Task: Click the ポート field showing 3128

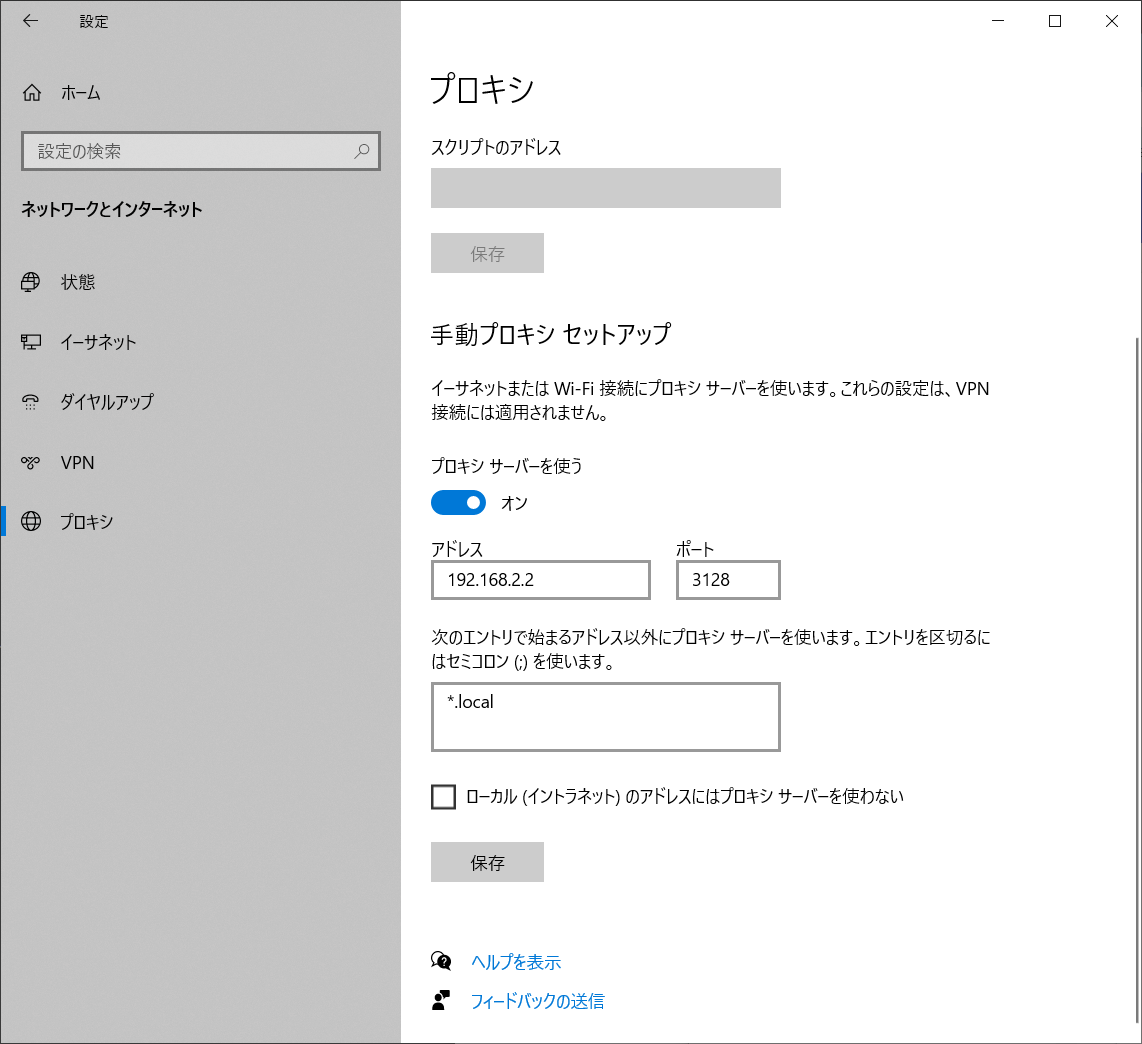Action: coord(728,580)
